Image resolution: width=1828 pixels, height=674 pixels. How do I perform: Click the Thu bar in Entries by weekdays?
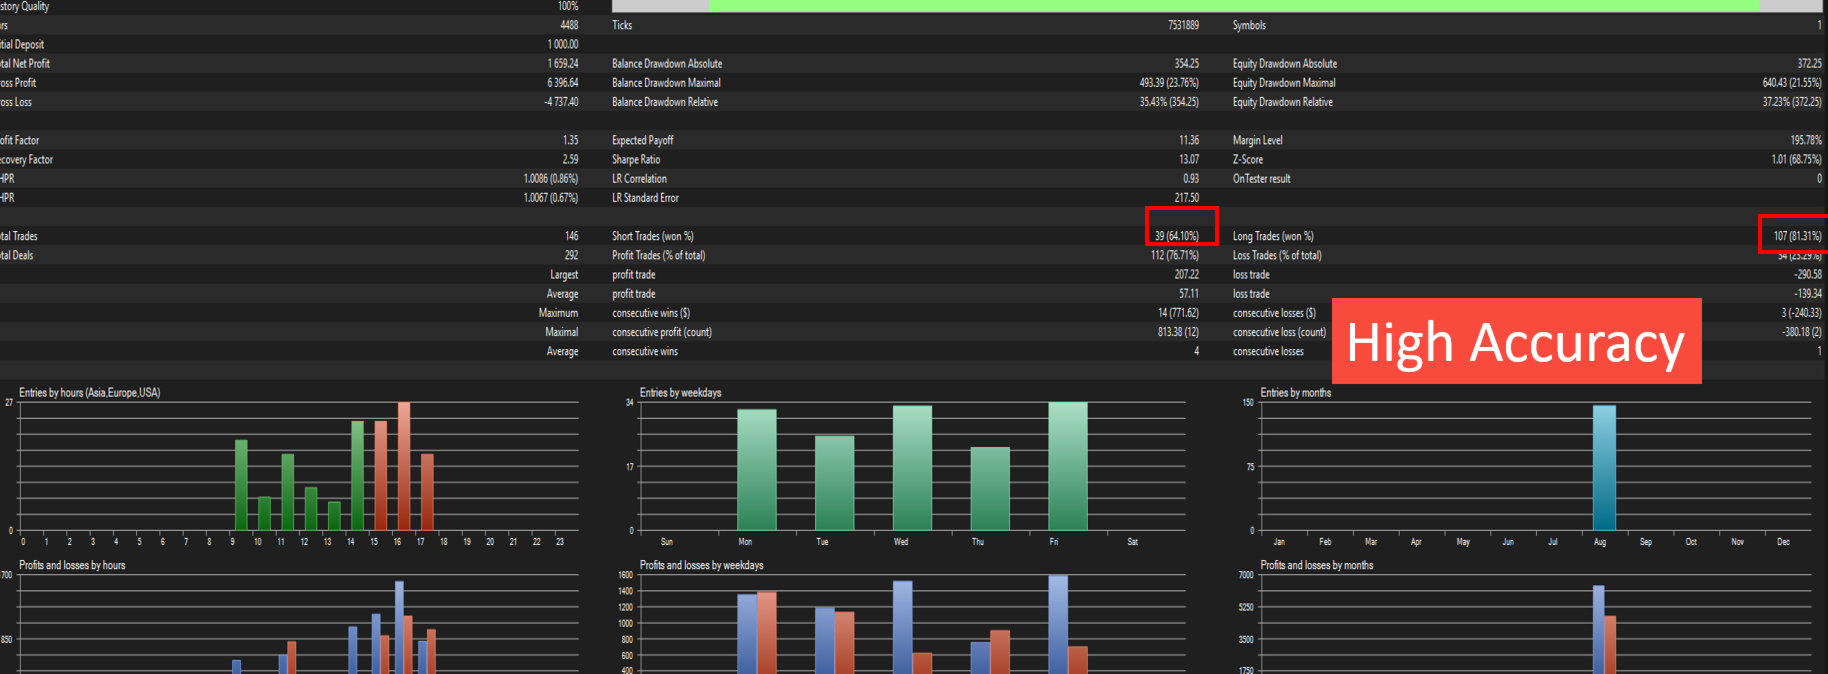coord(990,489)
